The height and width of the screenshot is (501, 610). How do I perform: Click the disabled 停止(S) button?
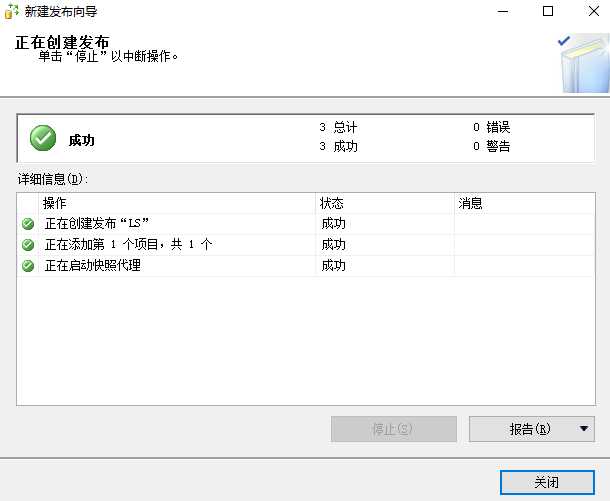point(394,429)
